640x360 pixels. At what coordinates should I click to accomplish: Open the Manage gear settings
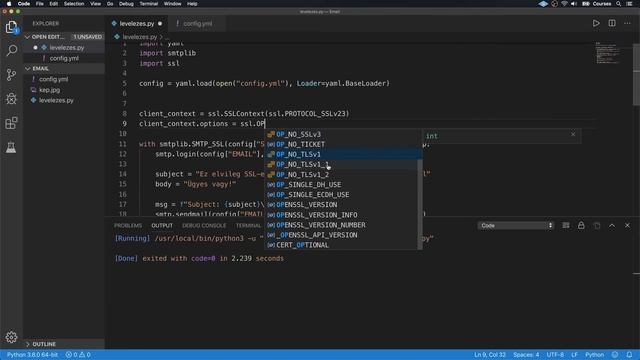tap(11, 337)
